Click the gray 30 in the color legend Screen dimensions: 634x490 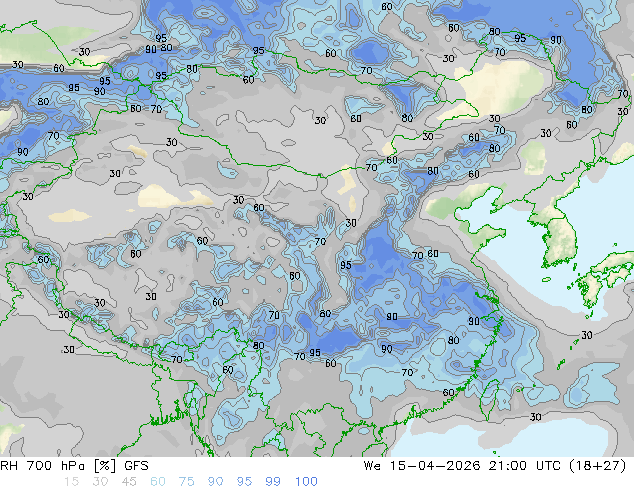point(100,482)
